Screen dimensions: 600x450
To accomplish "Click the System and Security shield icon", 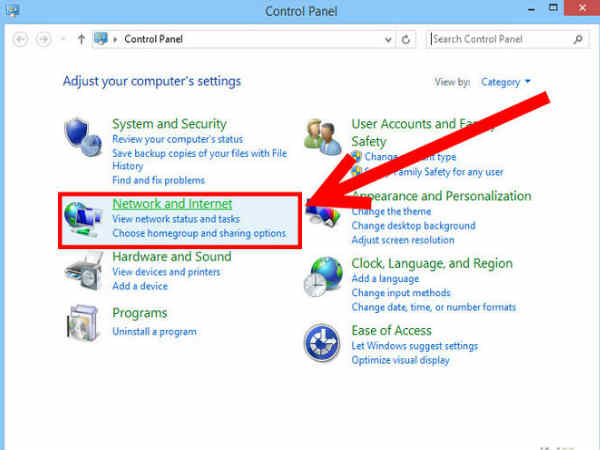I will click(83, 137).
